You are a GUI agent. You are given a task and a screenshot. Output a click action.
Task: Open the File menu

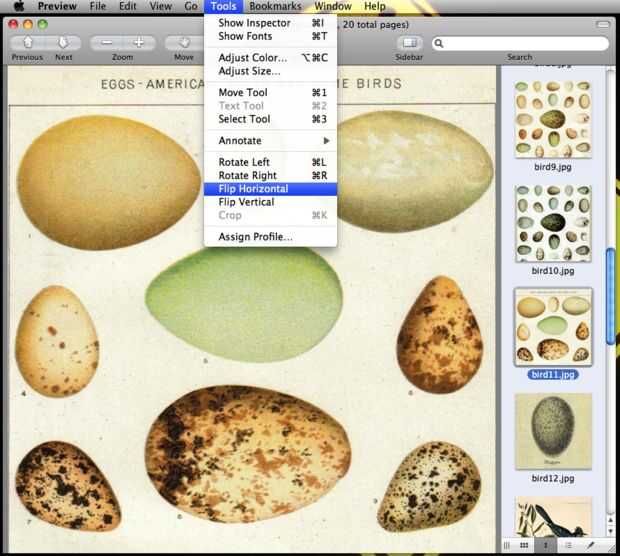pyautogui.click(x=98, y=6)
